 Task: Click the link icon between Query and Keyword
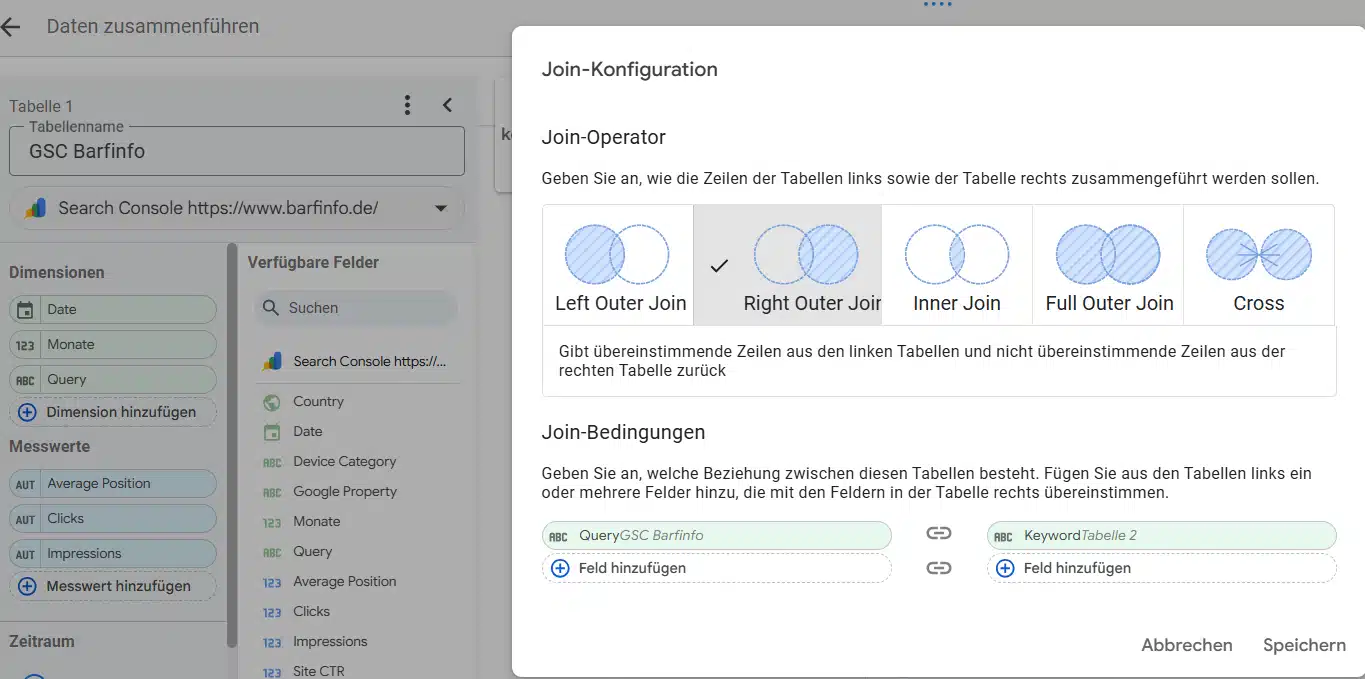click(x=938, y=533)
